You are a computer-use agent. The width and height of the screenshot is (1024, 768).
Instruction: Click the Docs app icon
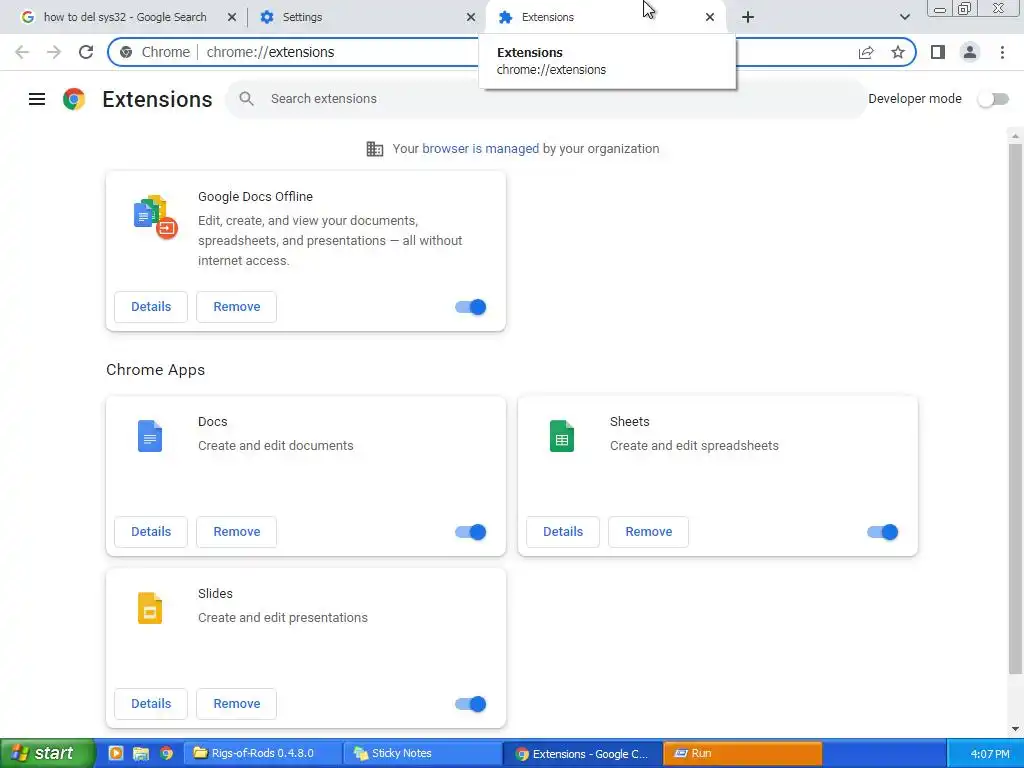(x=150, y=436)
